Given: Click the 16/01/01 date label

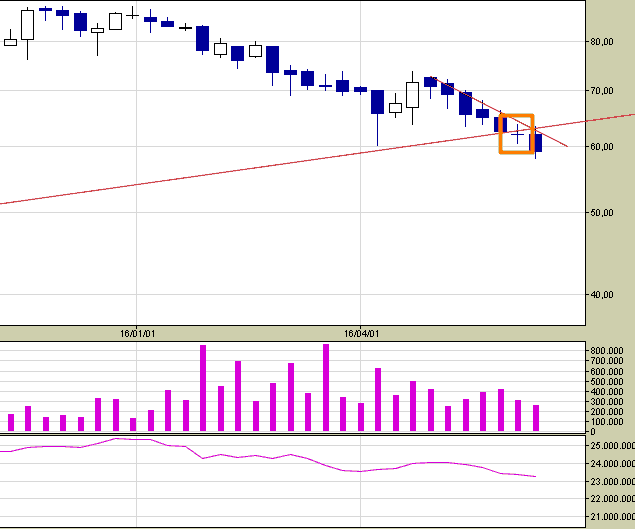Looking at the screenshot, I should pyautogui.click(x=136, y=334).
